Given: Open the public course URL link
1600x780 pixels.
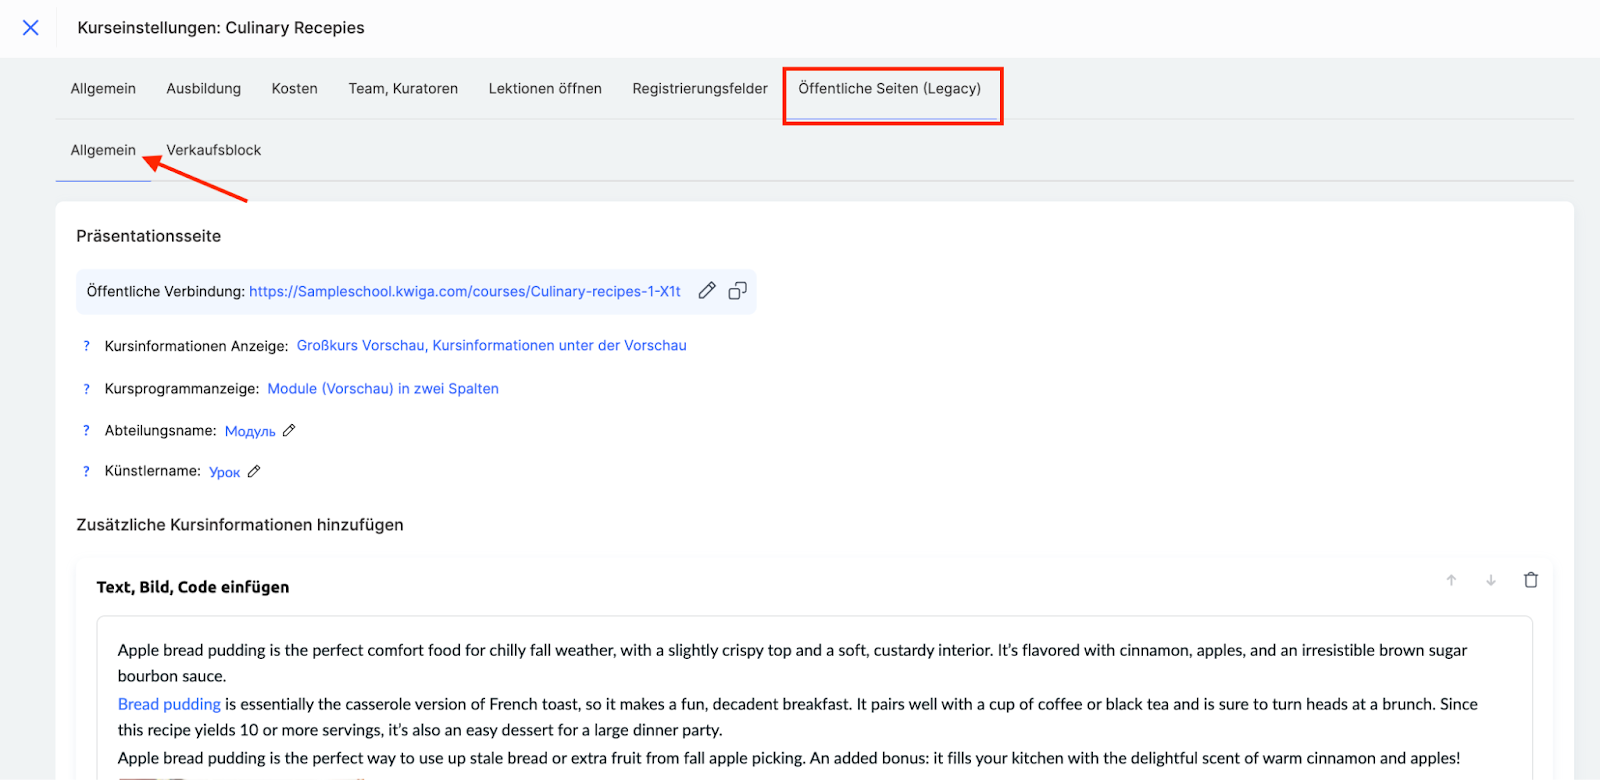Looking at the screenshot, I should 465,292.
